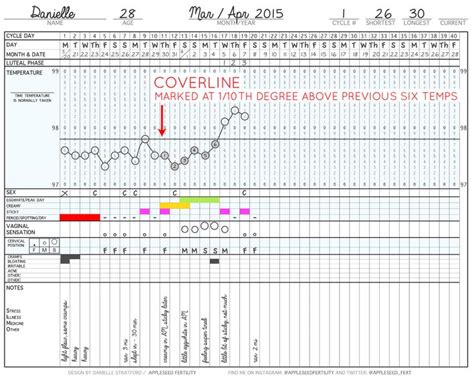Click cervical position F on cycle day 9

coord(145,250)
